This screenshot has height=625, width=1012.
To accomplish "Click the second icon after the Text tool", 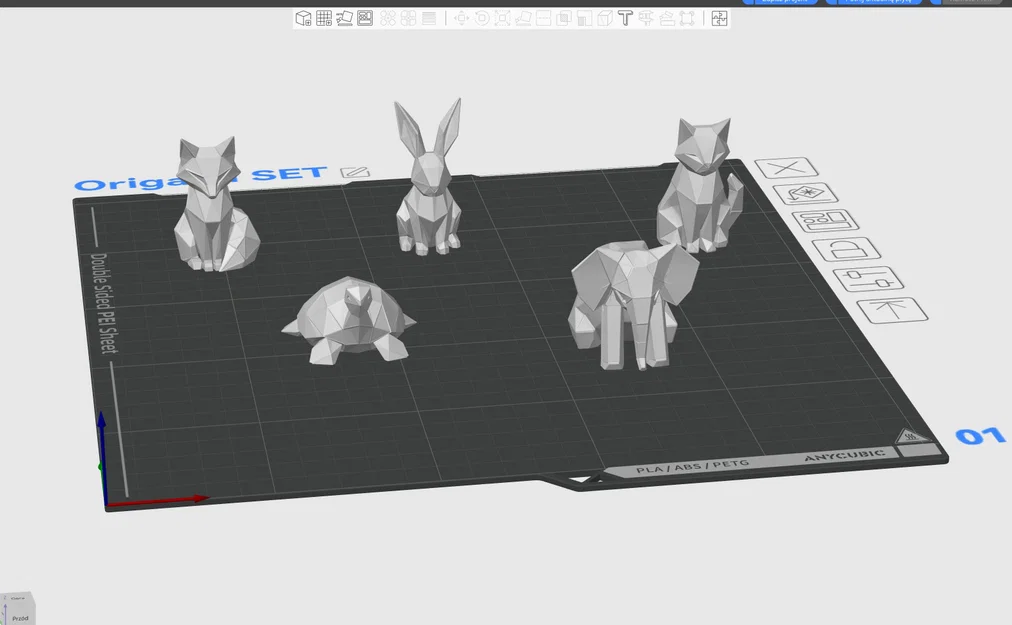I will point(667,18).
